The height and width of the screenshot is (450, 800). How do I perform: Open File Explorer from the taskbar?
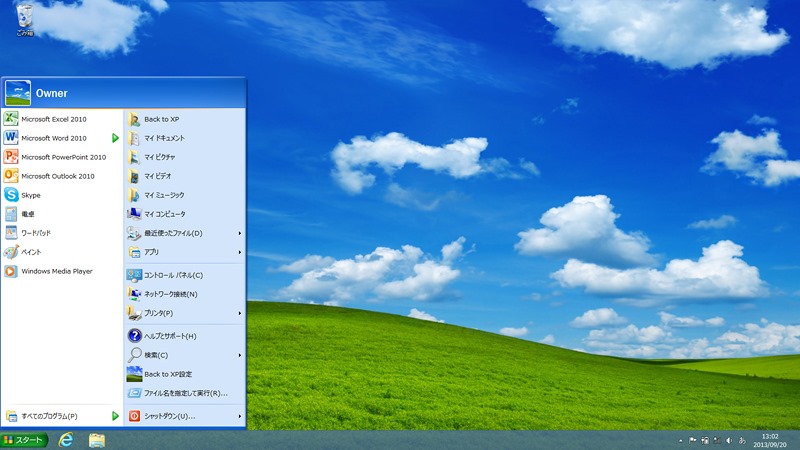click(x=96, y=440)
